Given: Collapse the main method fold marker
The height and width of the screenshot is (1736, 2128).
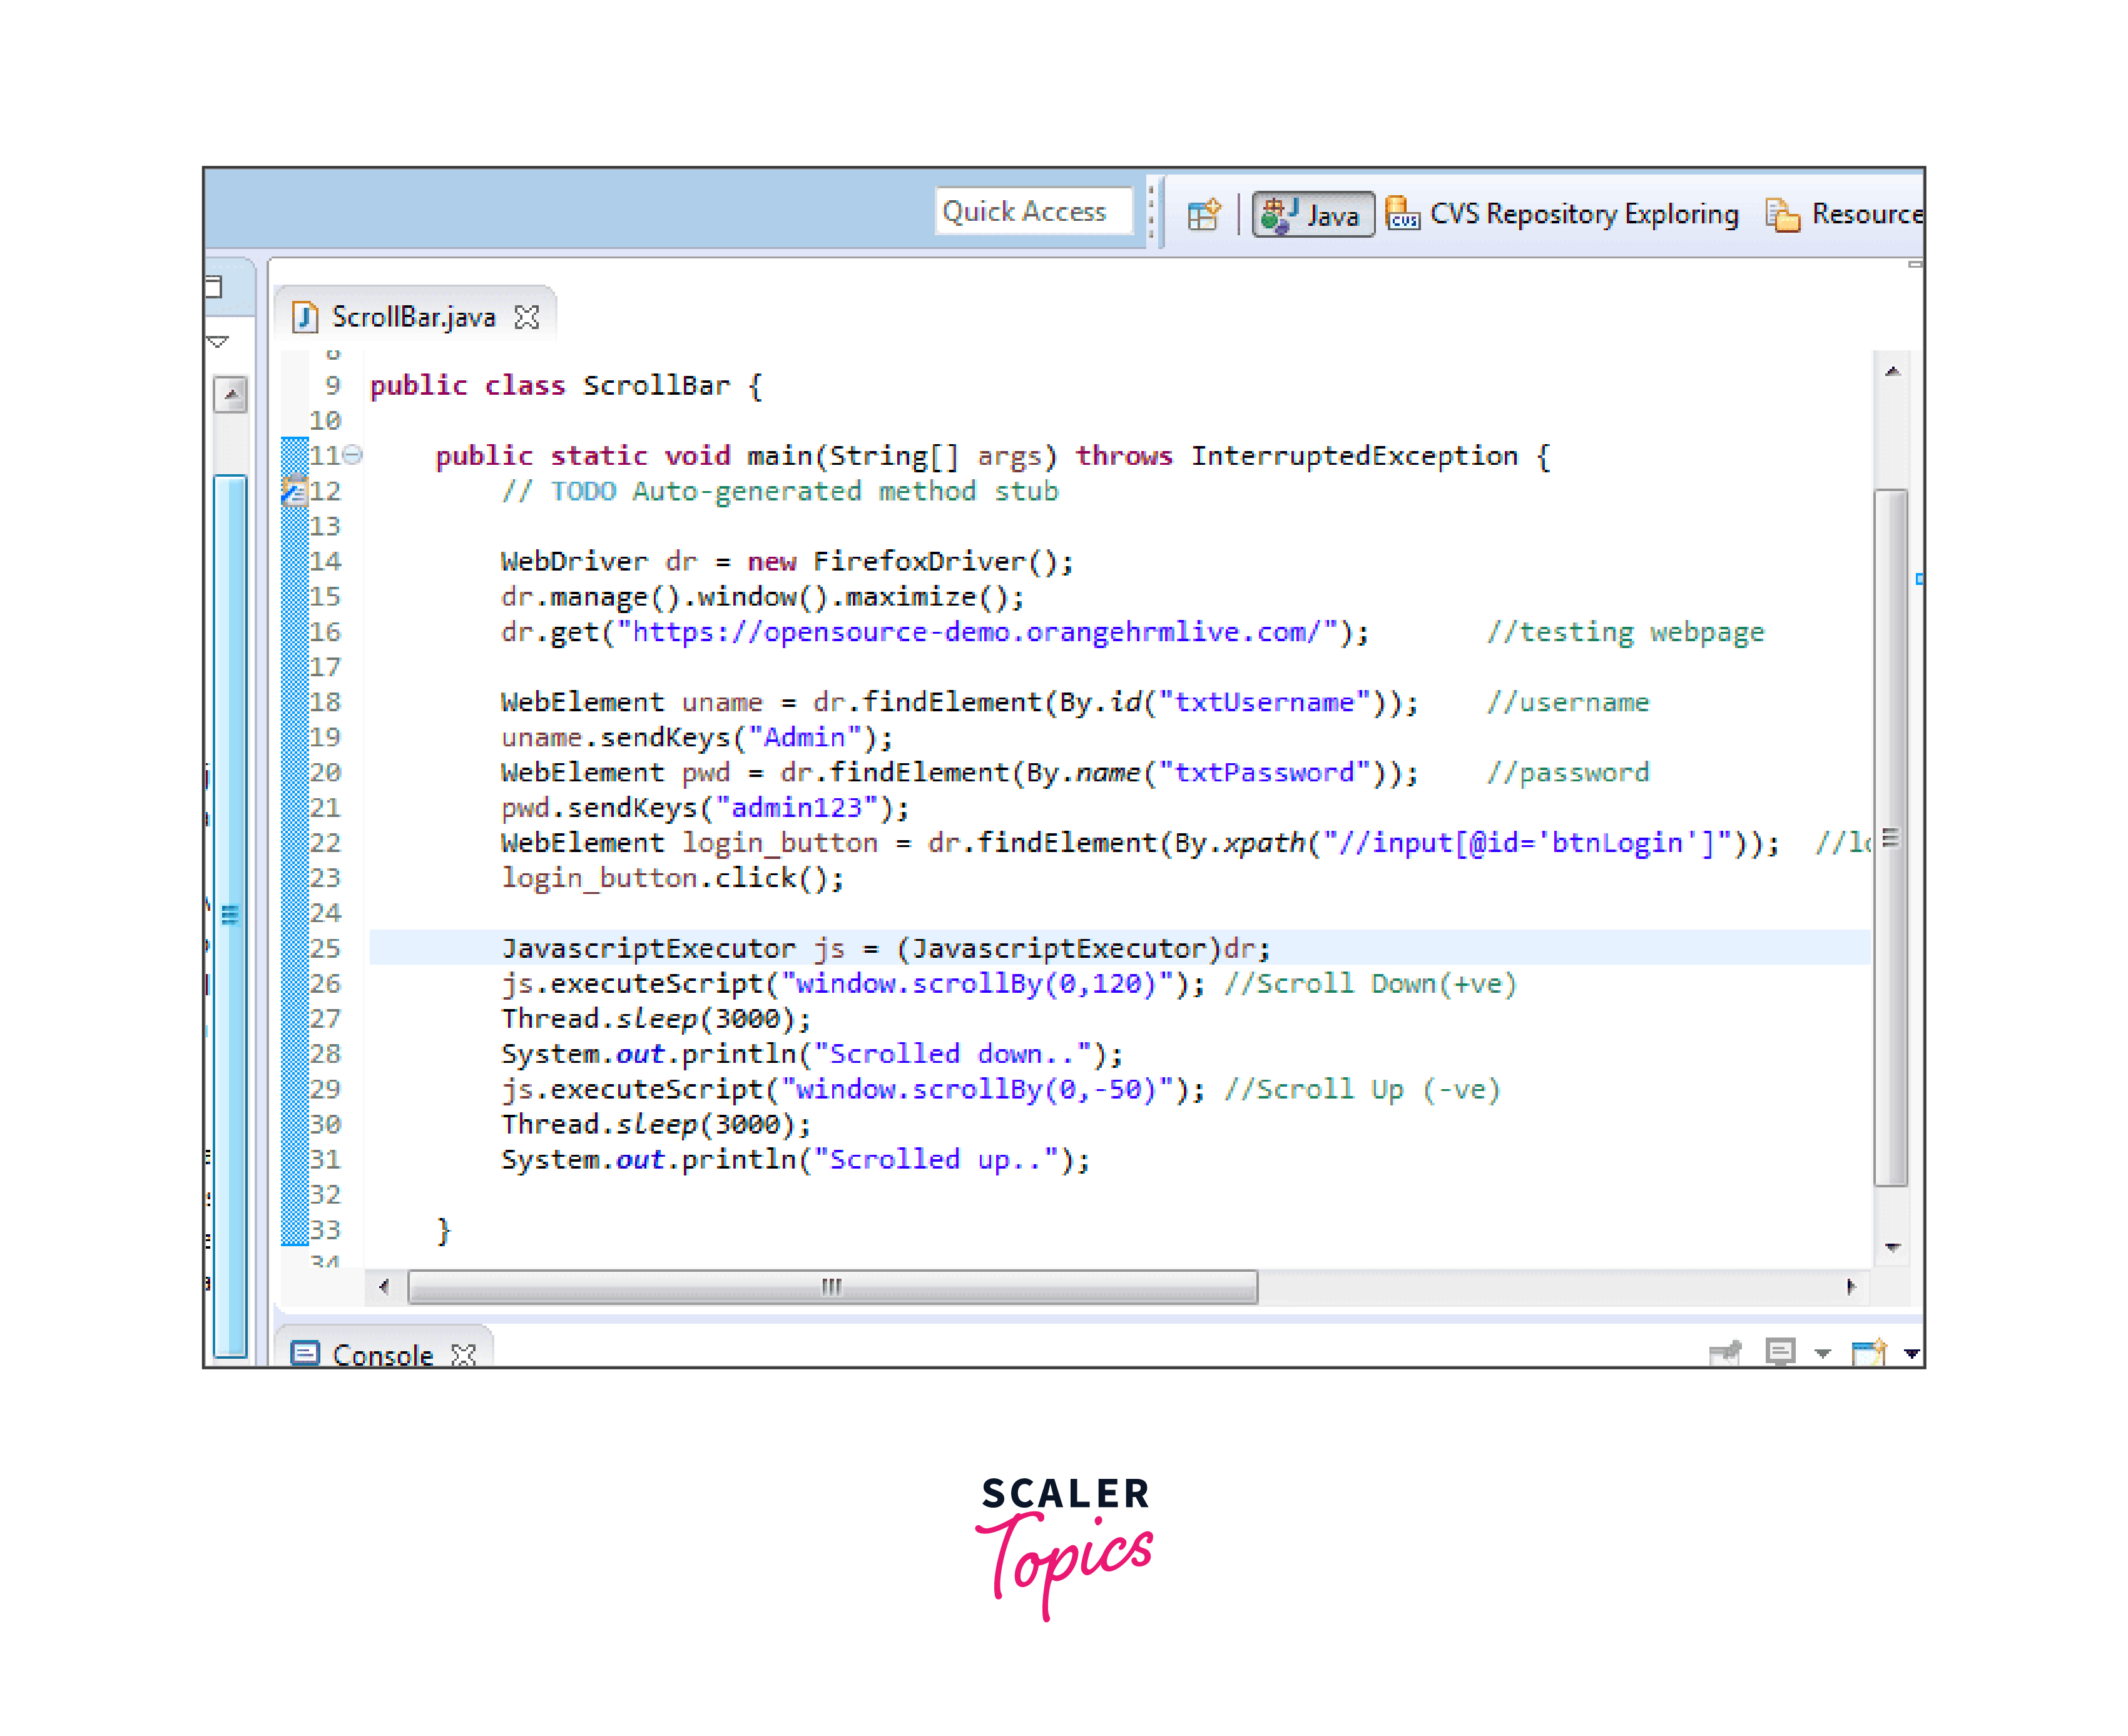Looking at the screenshot, I should [352, 455].
